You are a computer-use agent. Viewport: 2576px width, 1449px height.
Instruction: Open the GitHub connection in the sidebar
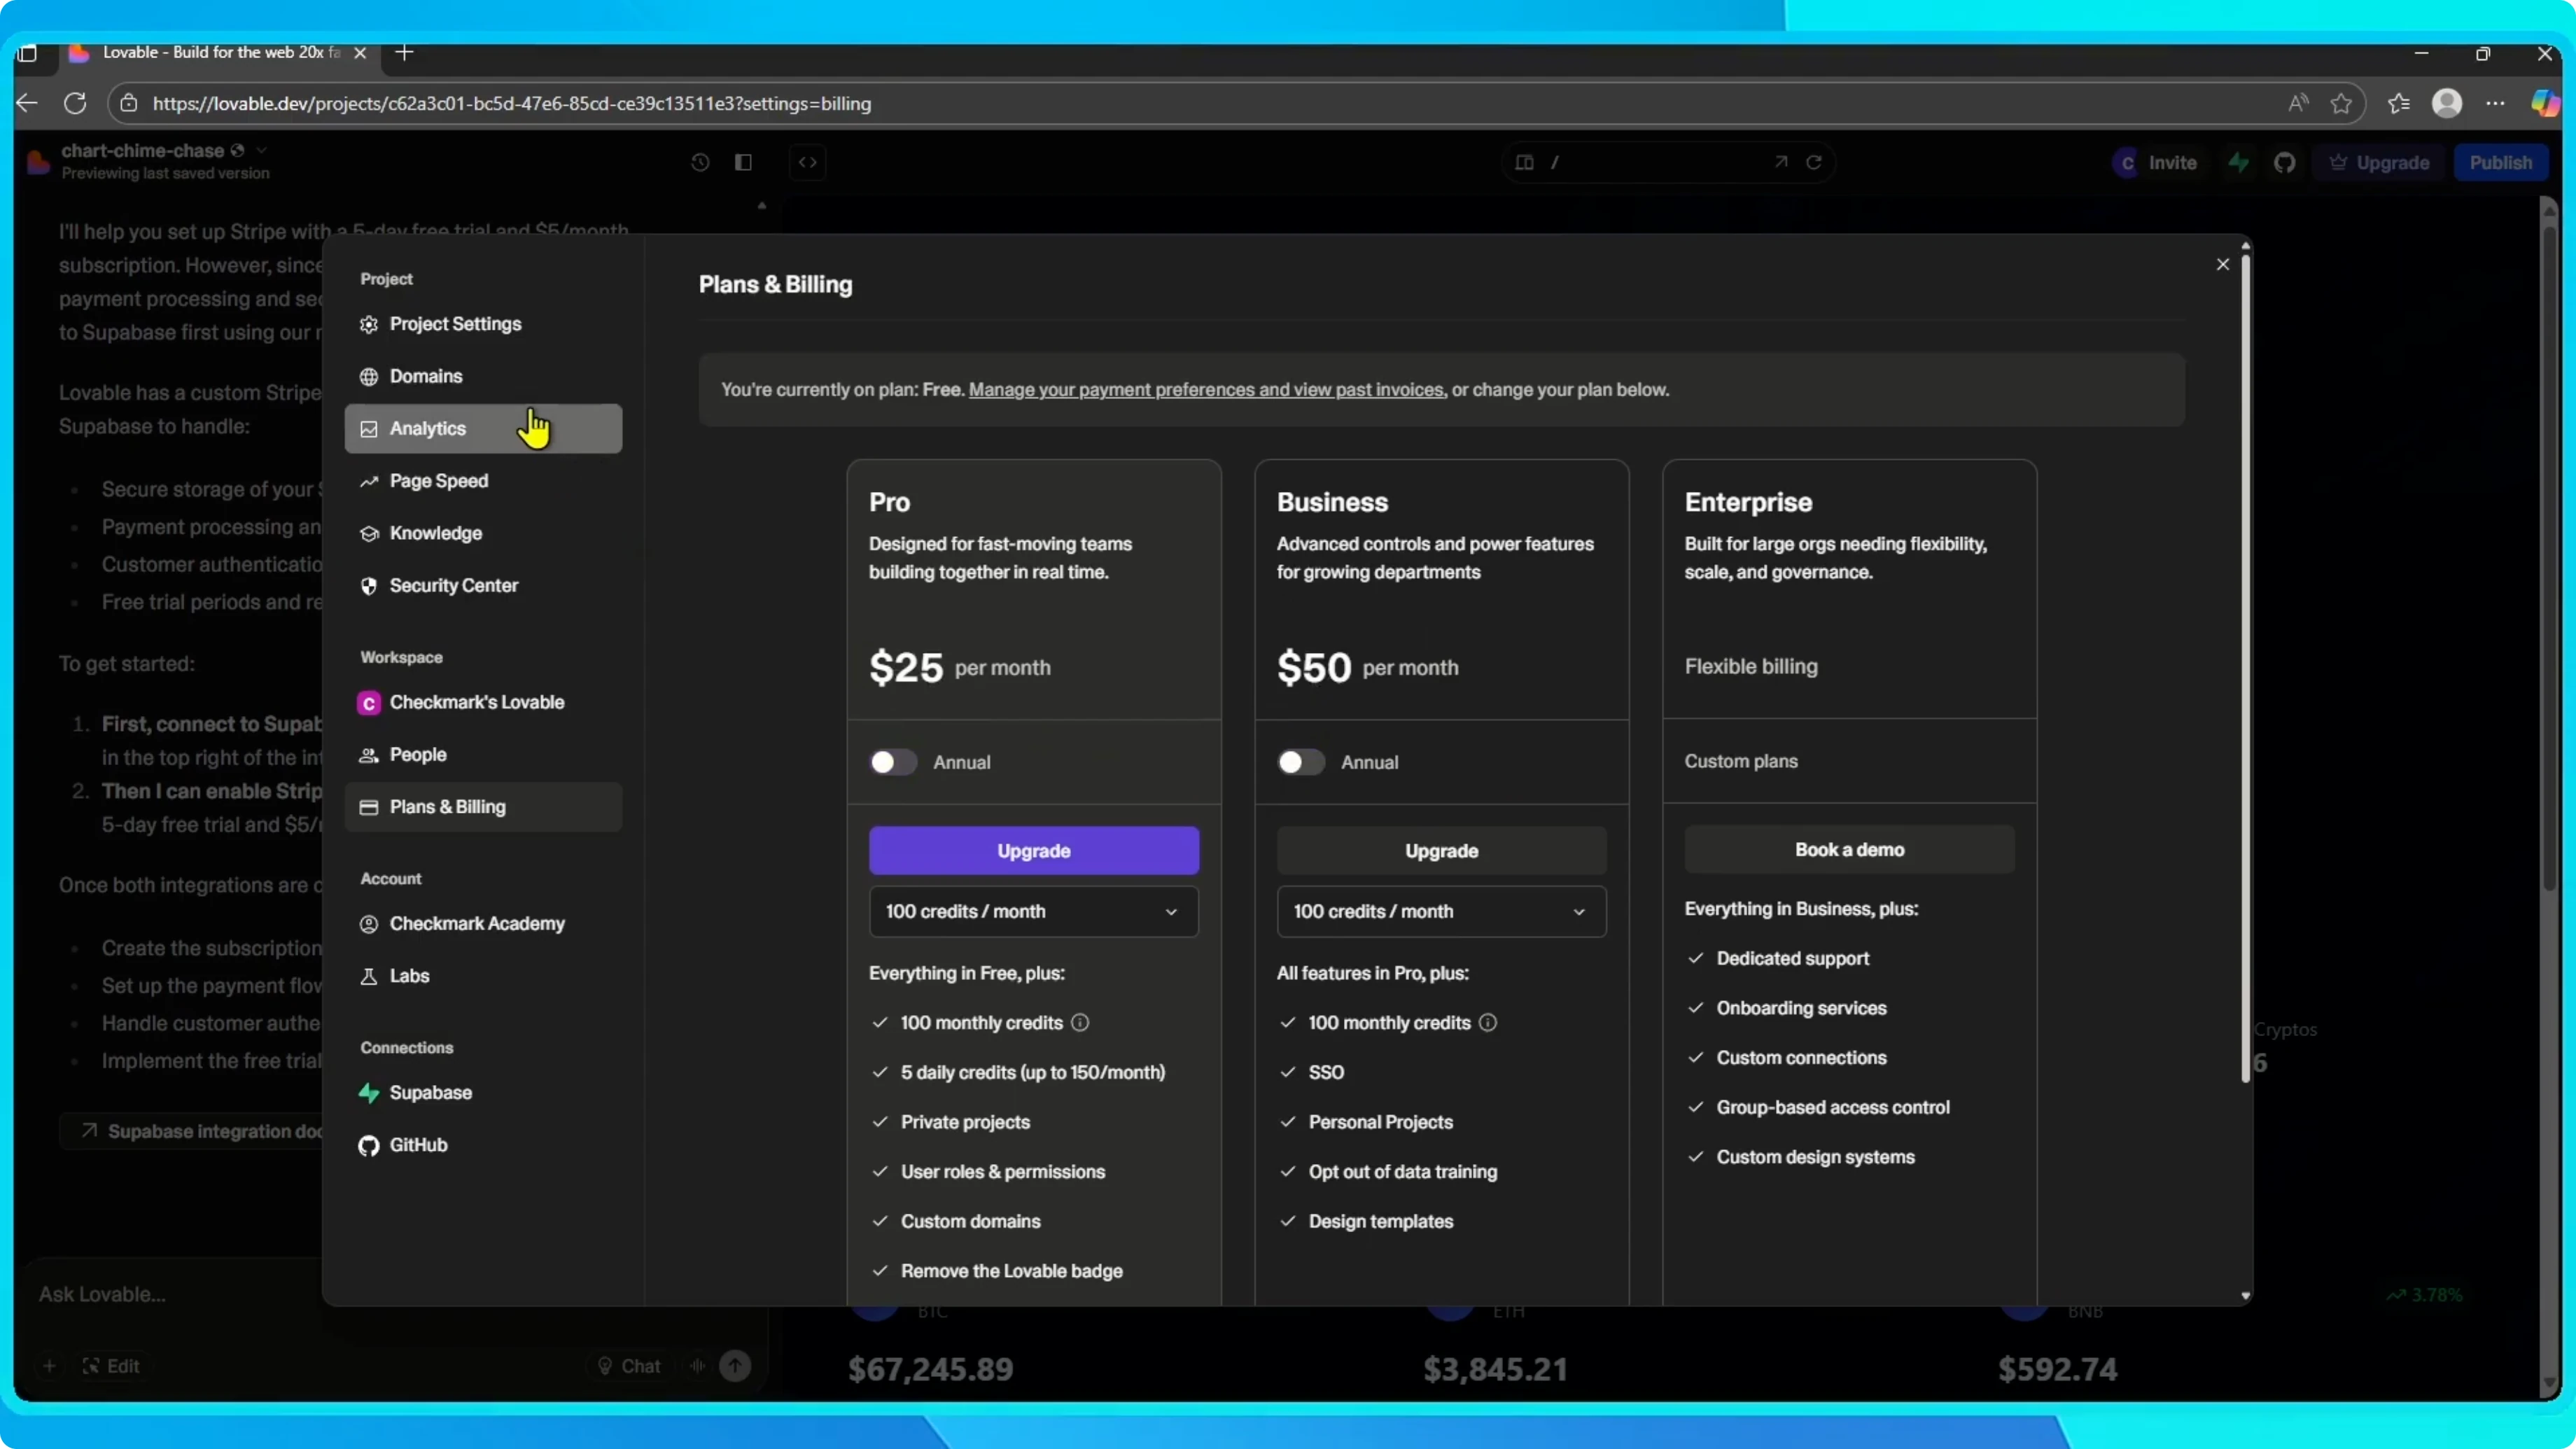click(483, 1145)
